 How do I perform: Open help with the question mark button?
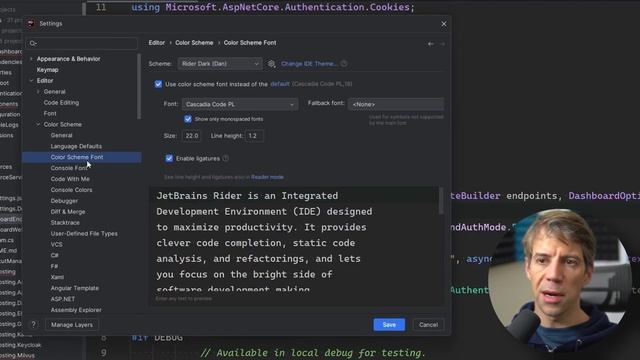[x=33, y=324]
